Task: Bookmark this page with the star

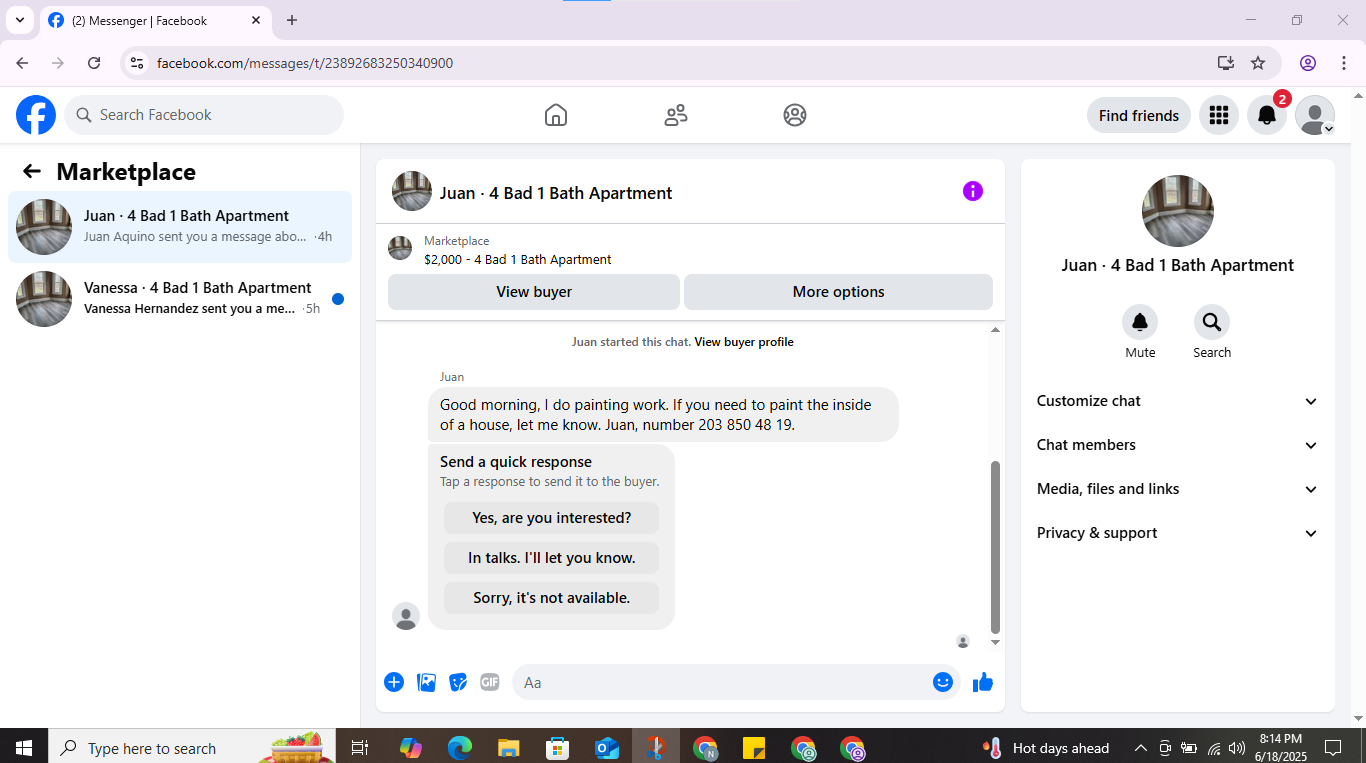Action: click(x=1258, y=63)
